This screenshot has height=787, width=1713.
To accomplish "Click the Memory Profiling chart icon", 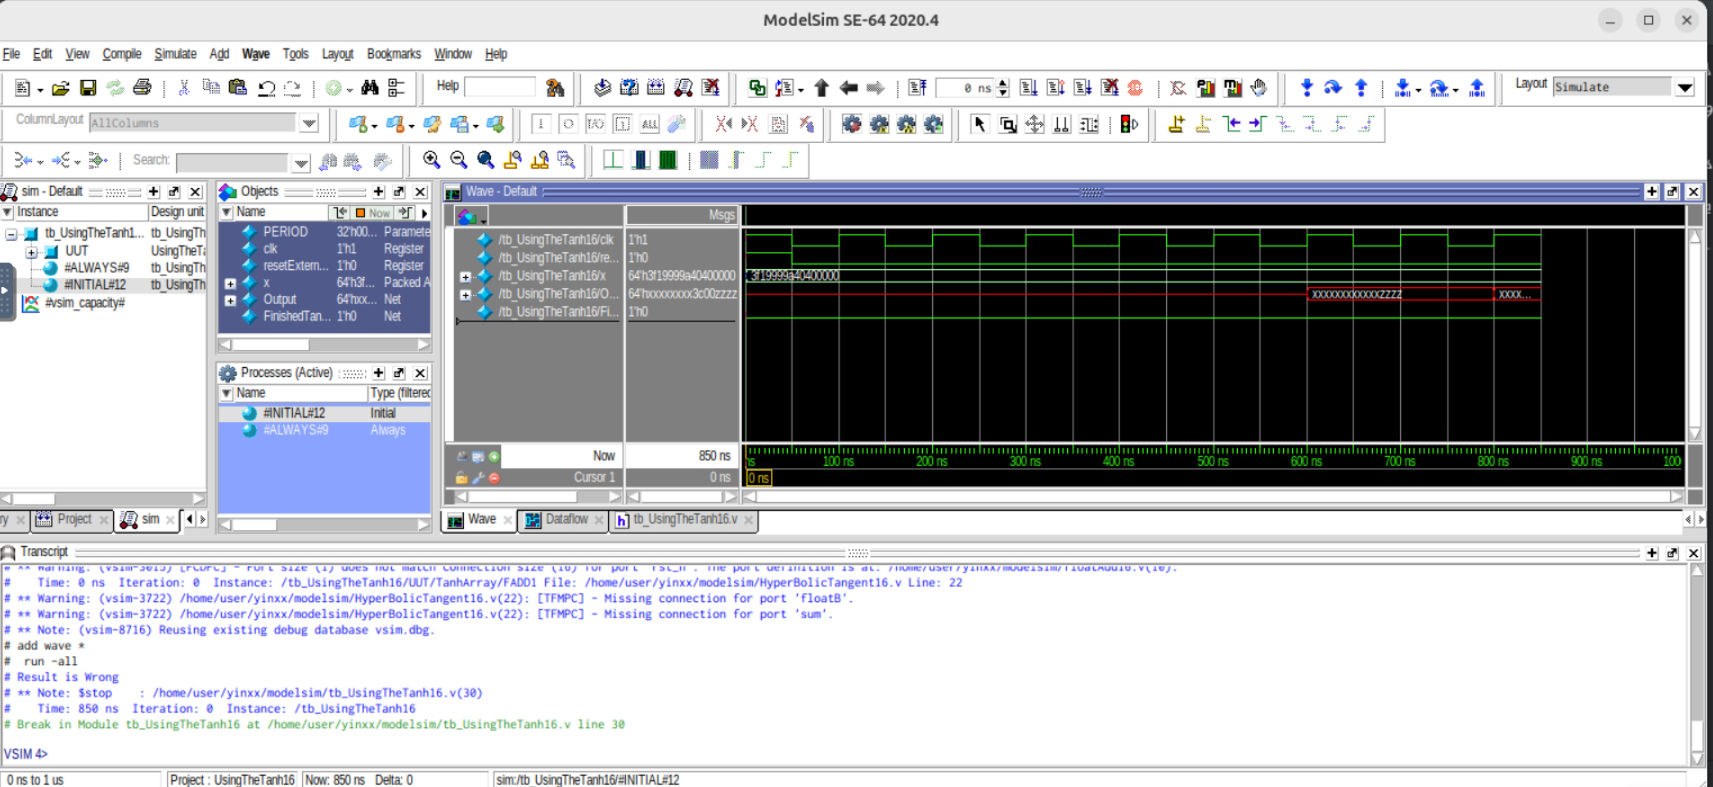I will (x=1233, y=88).
